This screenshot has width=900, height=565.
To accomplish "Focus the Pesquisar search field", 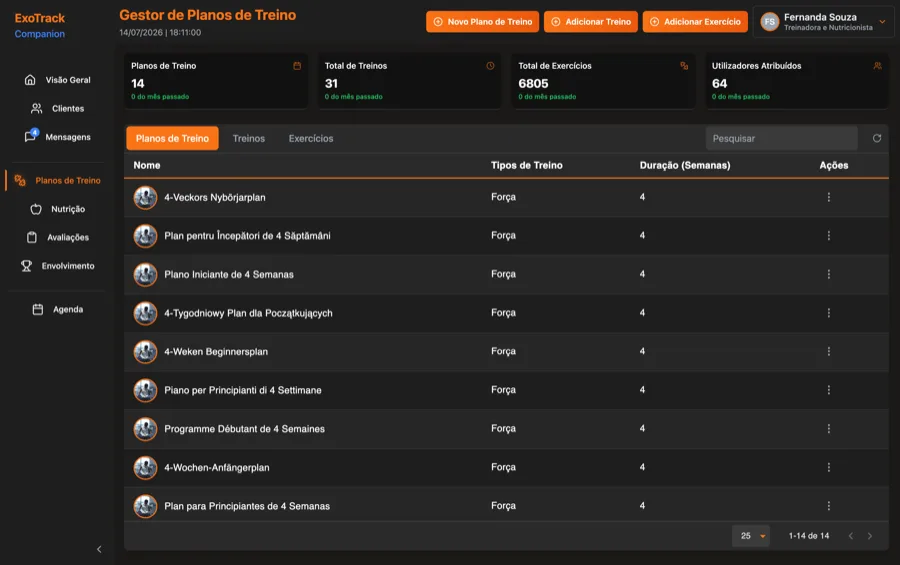I will [x=781, y=138].
